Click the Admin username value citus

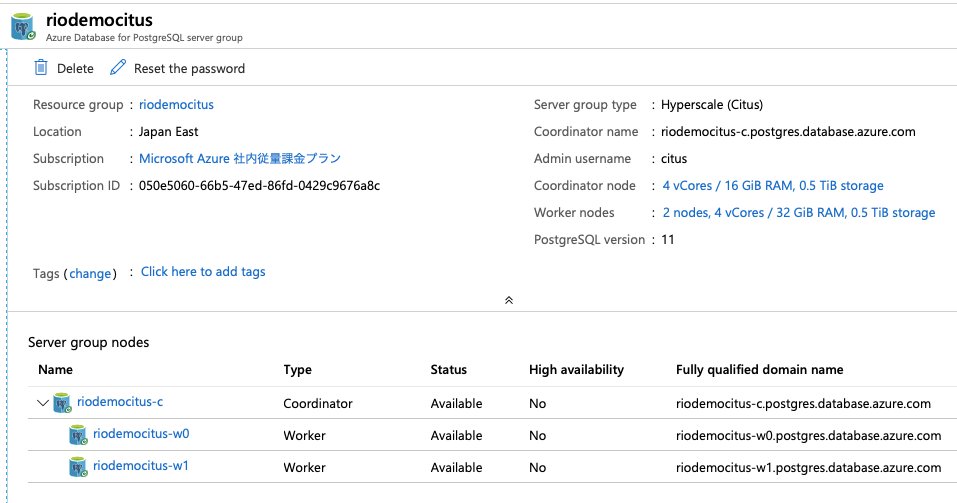coord(674,159)
